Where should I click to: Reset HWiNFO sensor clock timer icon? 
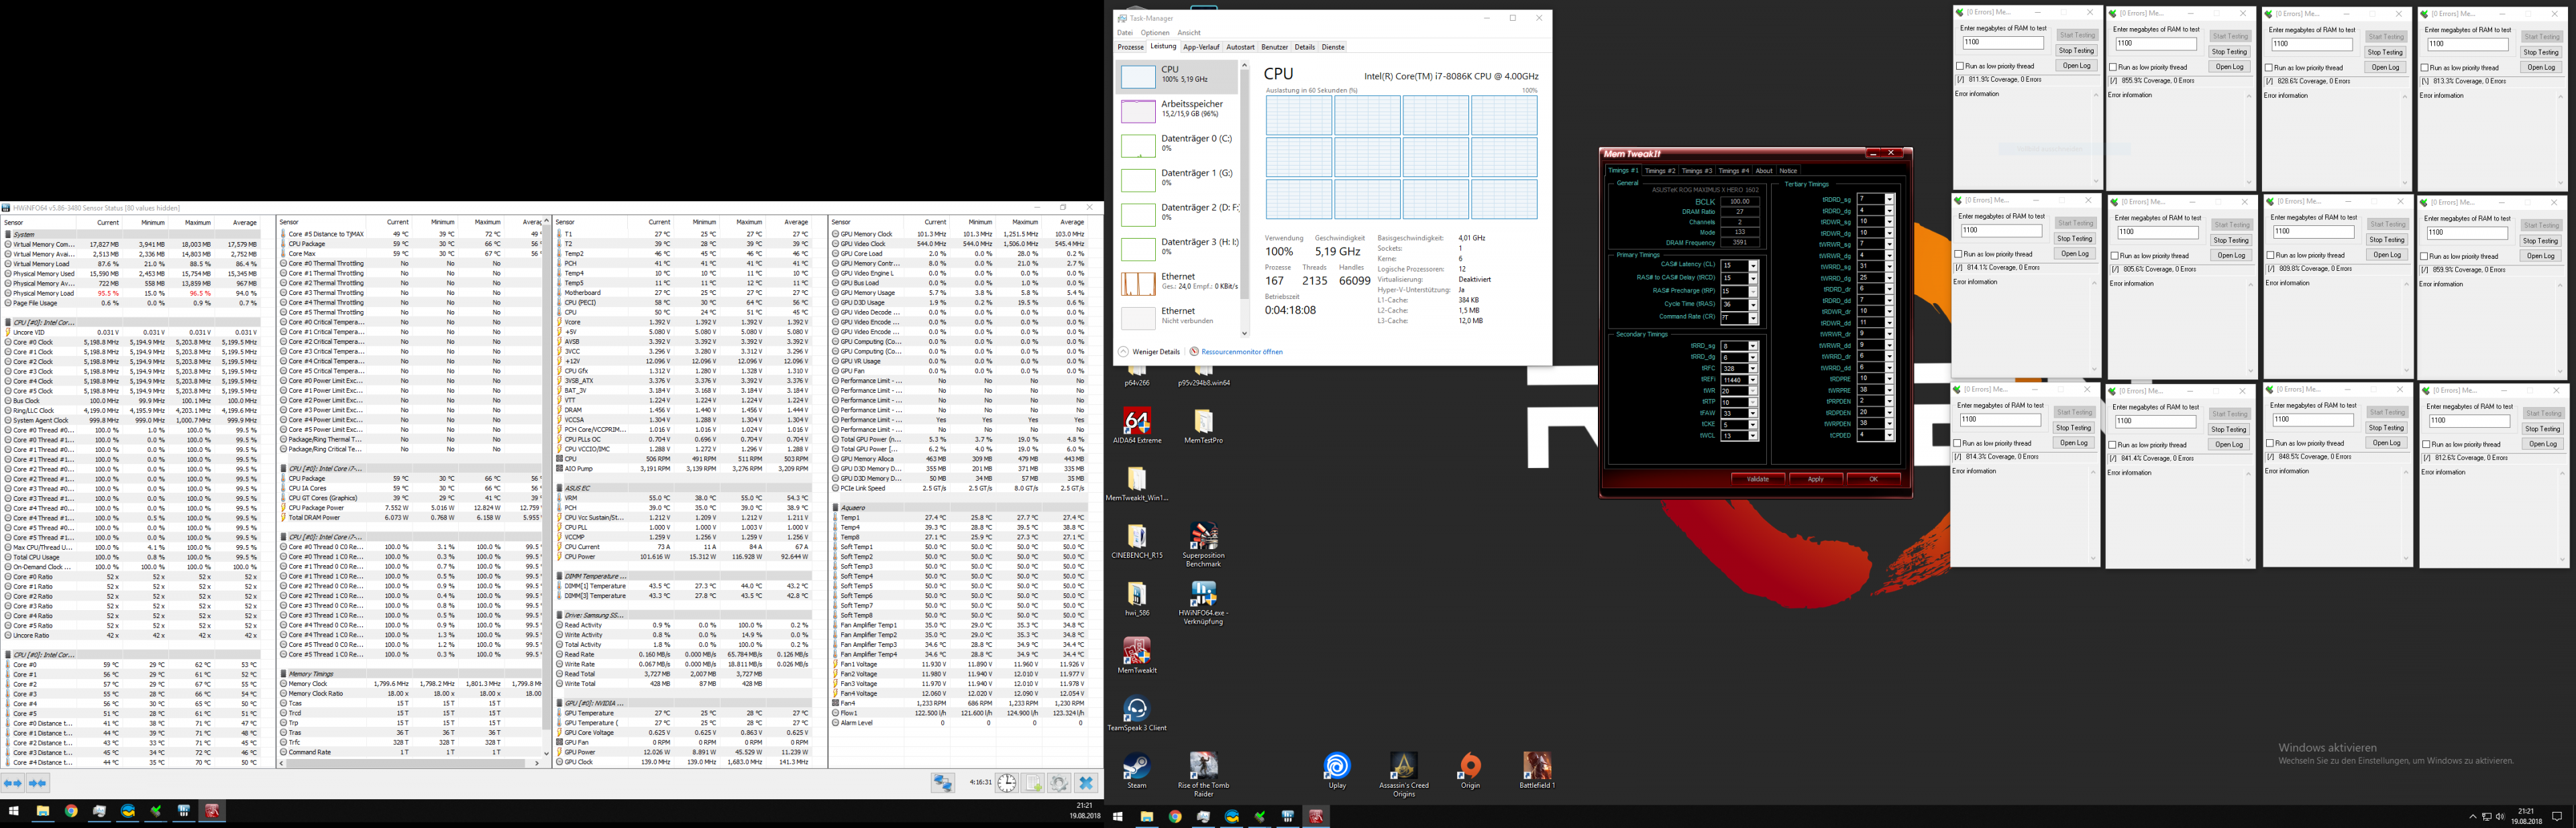click(1007, 783)
